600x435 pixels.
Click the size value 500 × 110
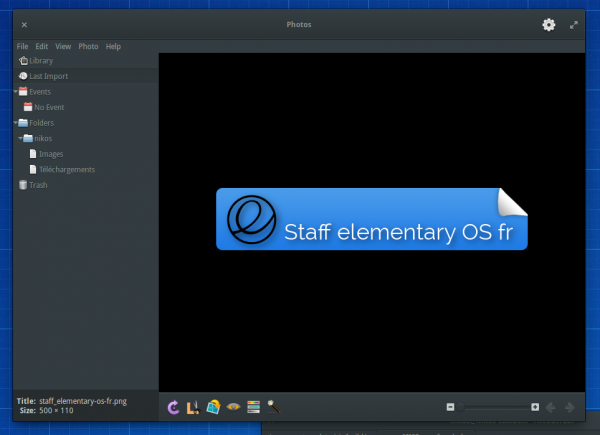tap(56, 411)
